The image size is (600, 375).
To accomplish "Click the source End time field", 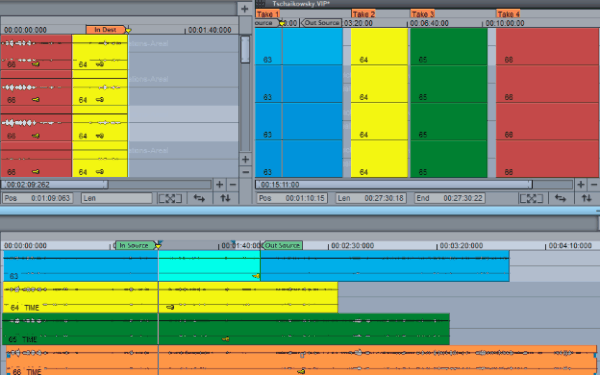I will [450, 198].
